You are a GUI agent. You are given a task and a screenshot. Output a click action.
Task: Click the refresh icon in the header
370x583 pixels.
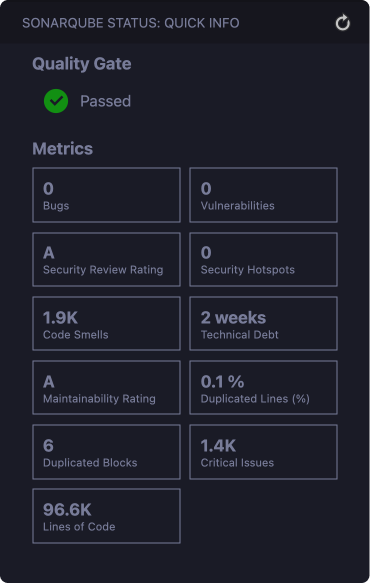342,23
